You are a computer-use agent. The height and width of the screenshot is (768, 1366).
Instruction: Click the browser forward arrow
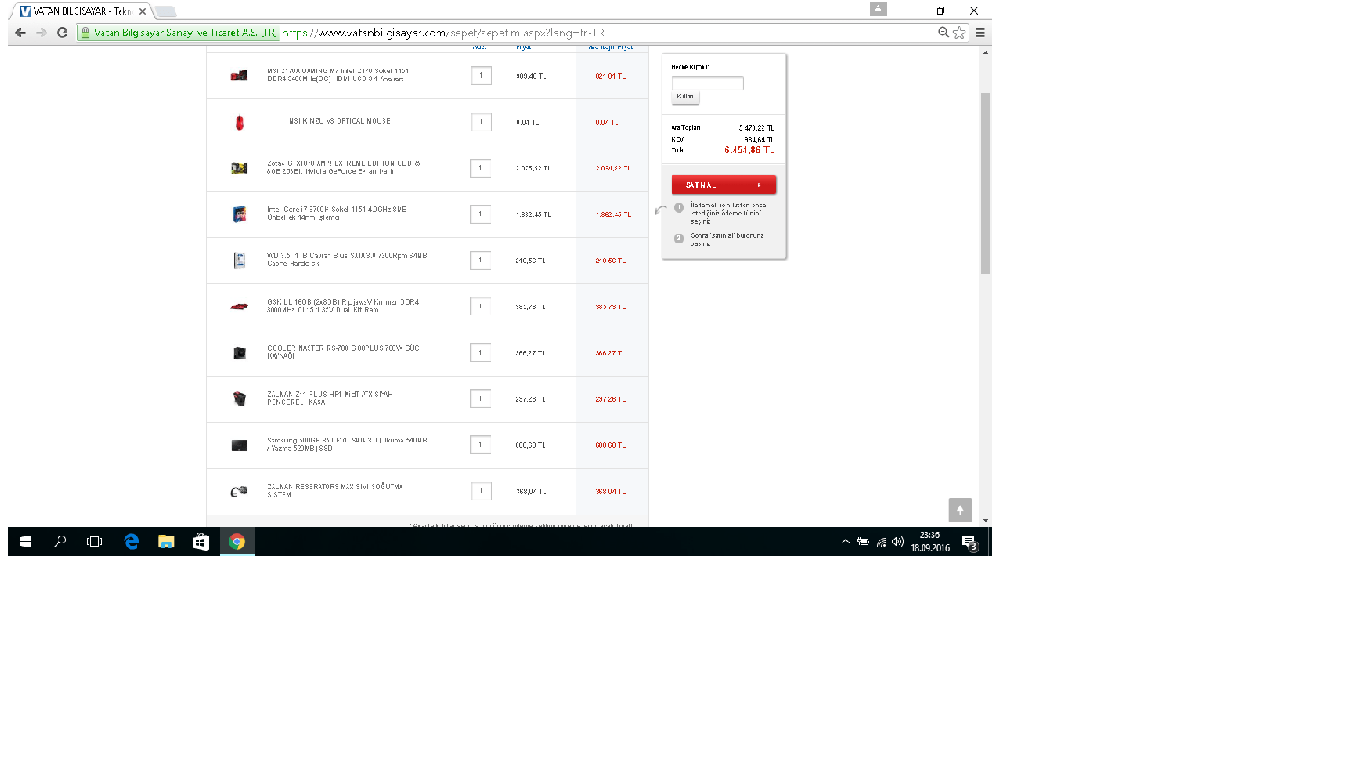coord(41,32)
